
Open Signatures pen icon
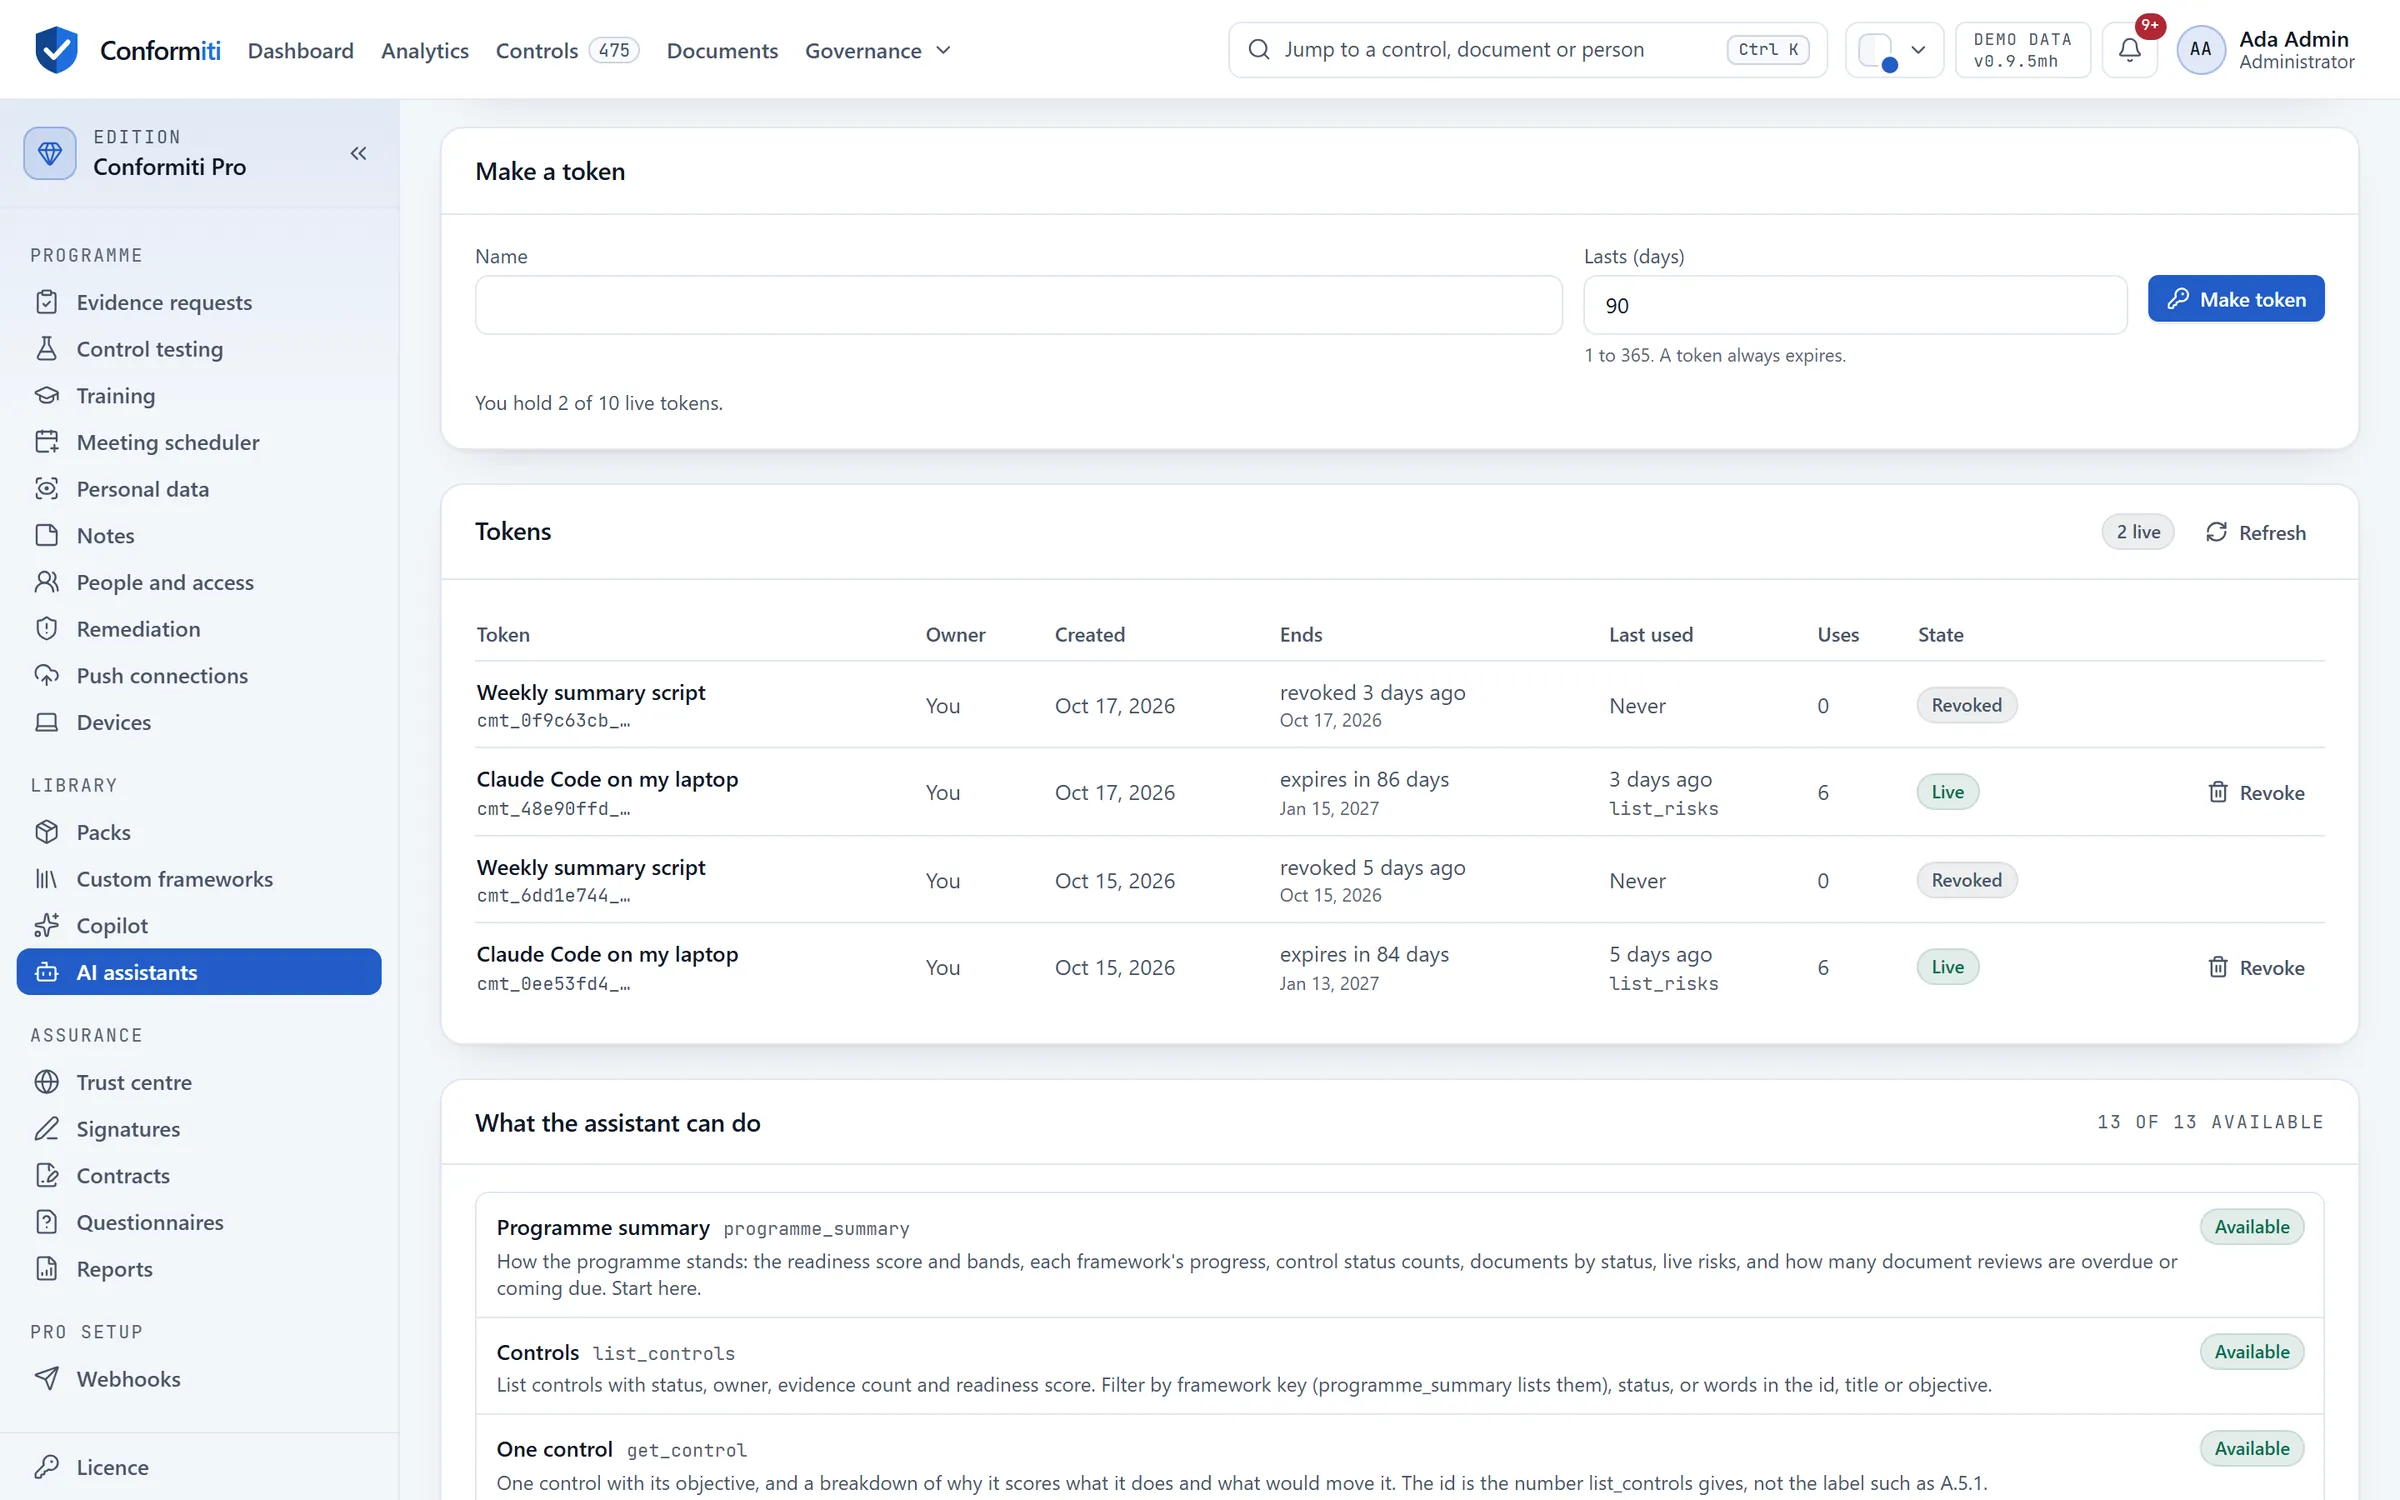click(46, 1129)
